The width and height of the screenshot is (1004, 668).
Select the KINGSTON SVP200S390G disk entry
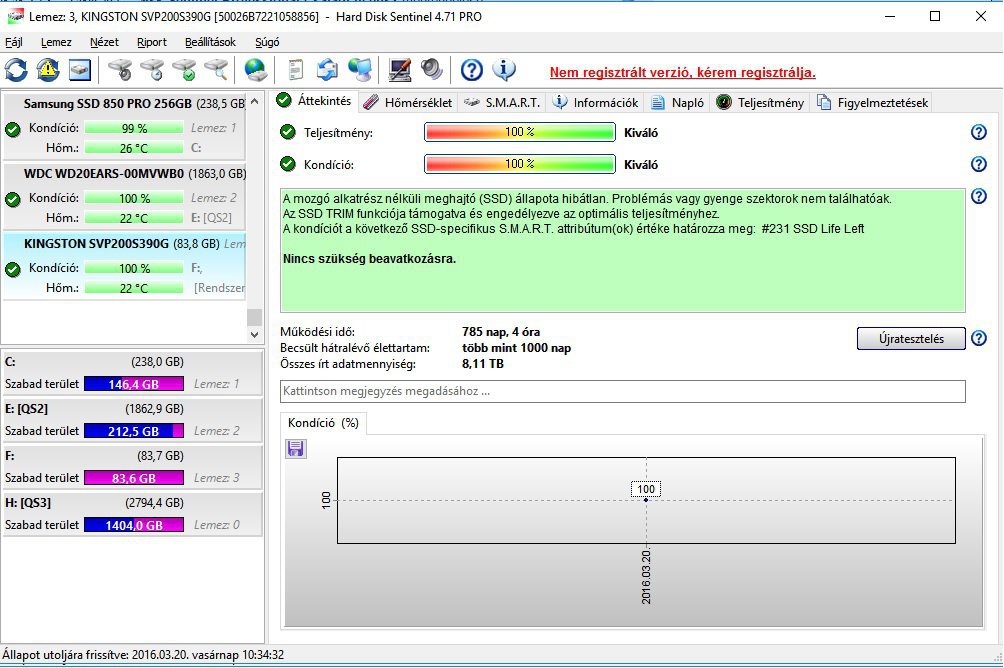pyautogui.click(x=124, y=266)
